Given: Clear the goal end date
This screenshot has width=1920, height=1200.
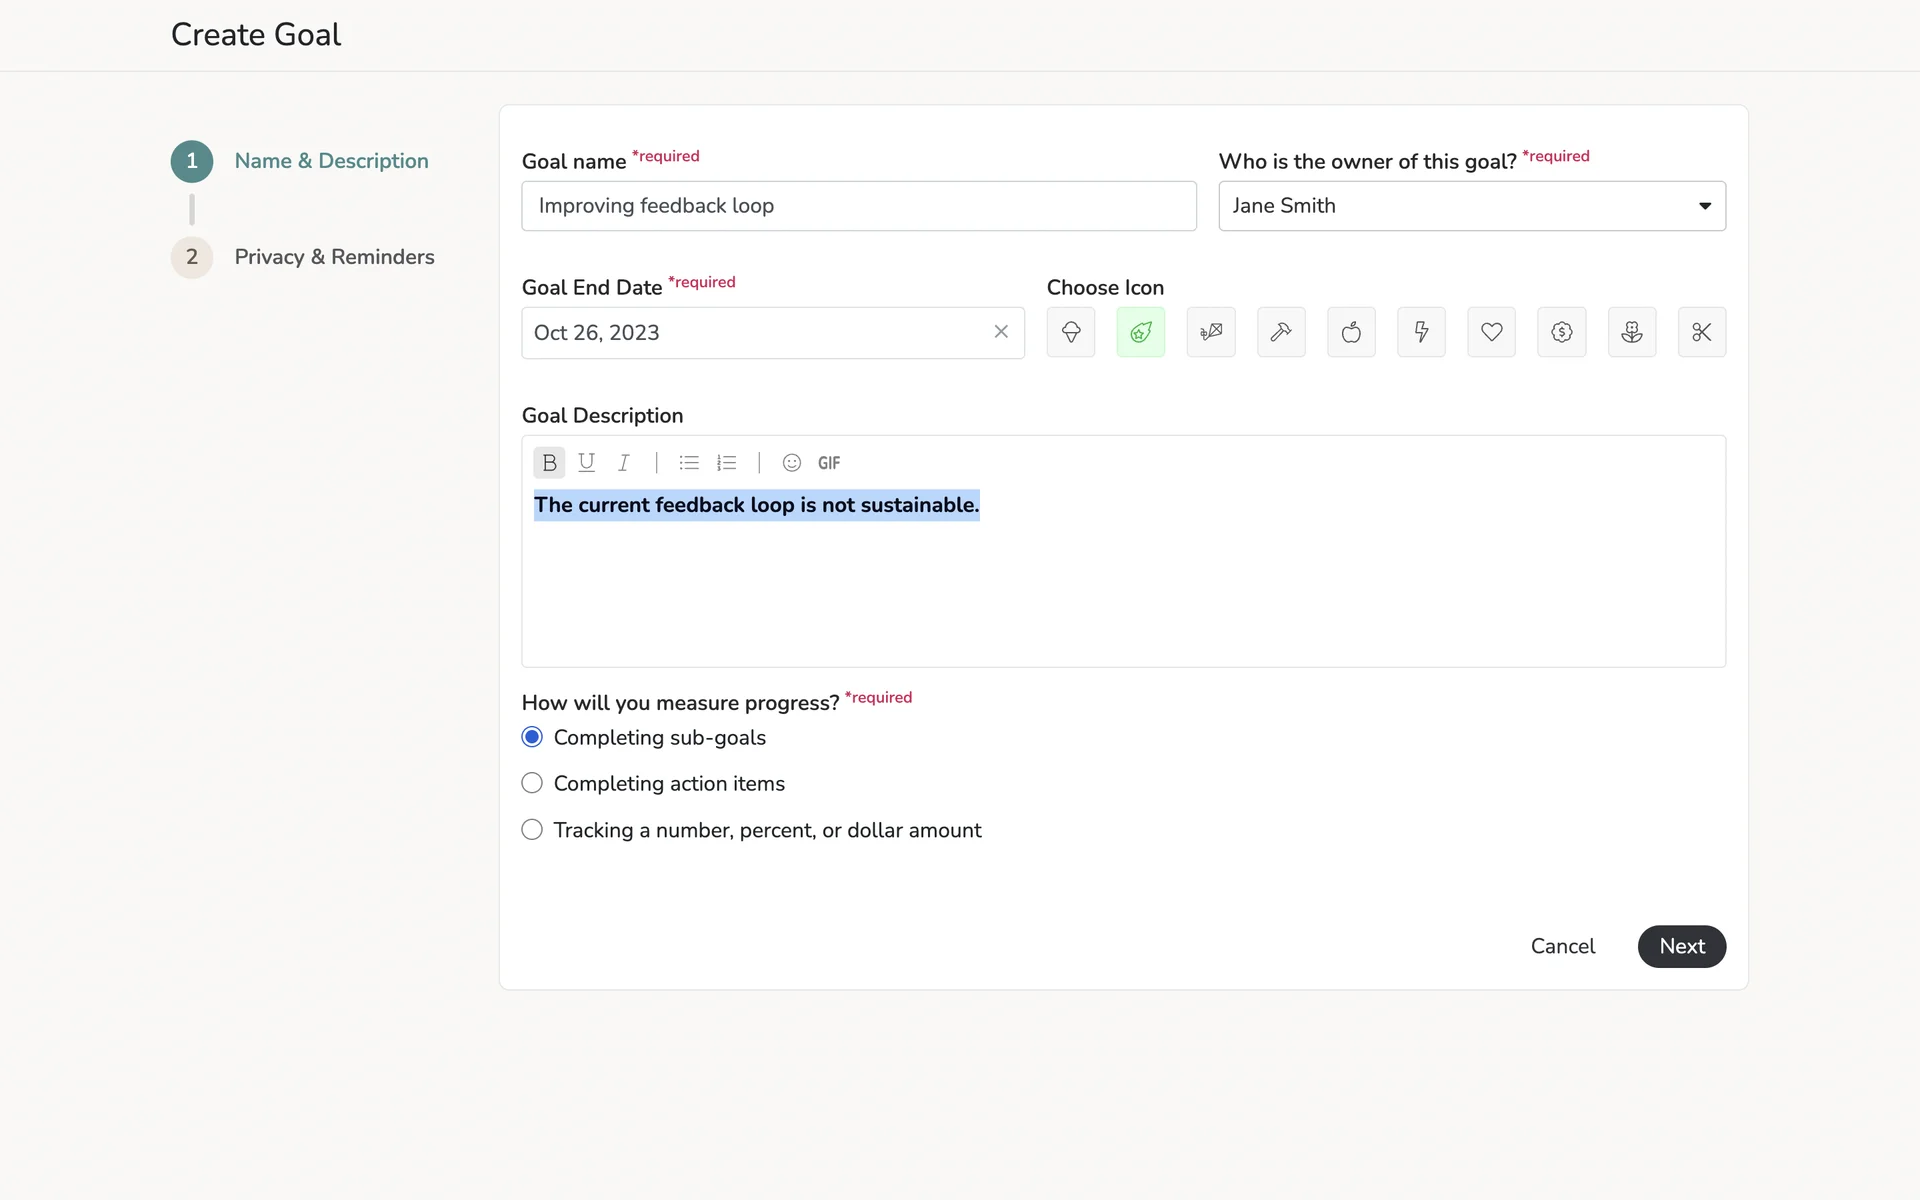Looking at the screenshot, I should (x=1001, y=332).
